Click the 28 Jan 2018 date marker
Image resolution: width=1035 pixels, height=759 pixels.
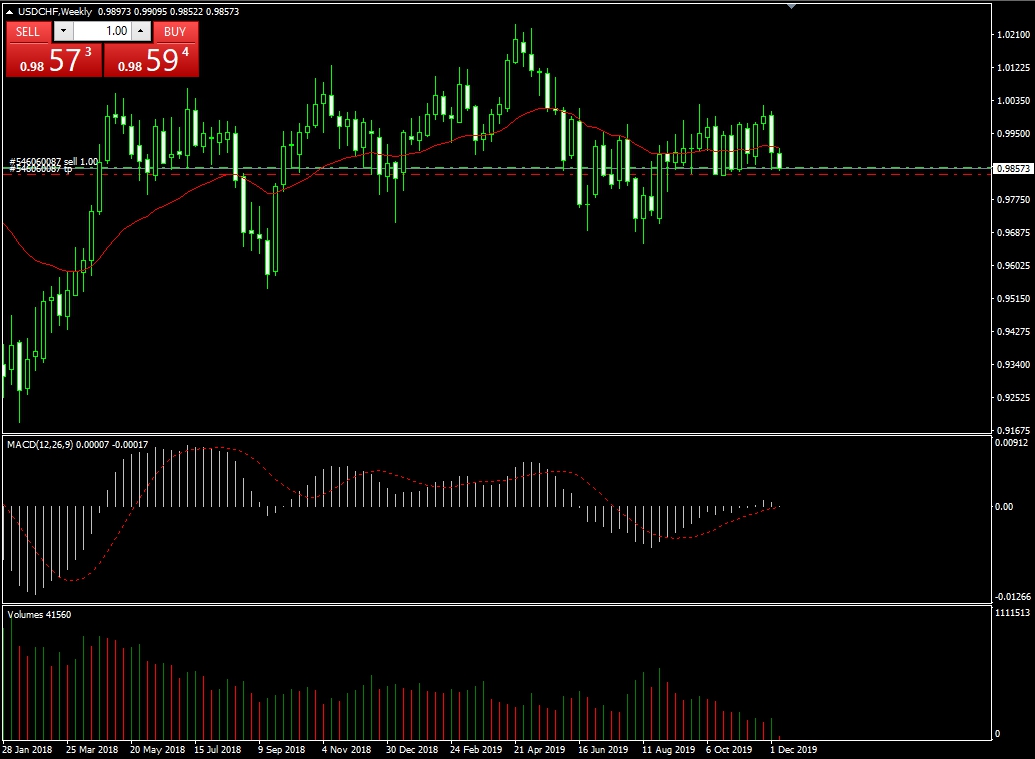coord(26,749)
